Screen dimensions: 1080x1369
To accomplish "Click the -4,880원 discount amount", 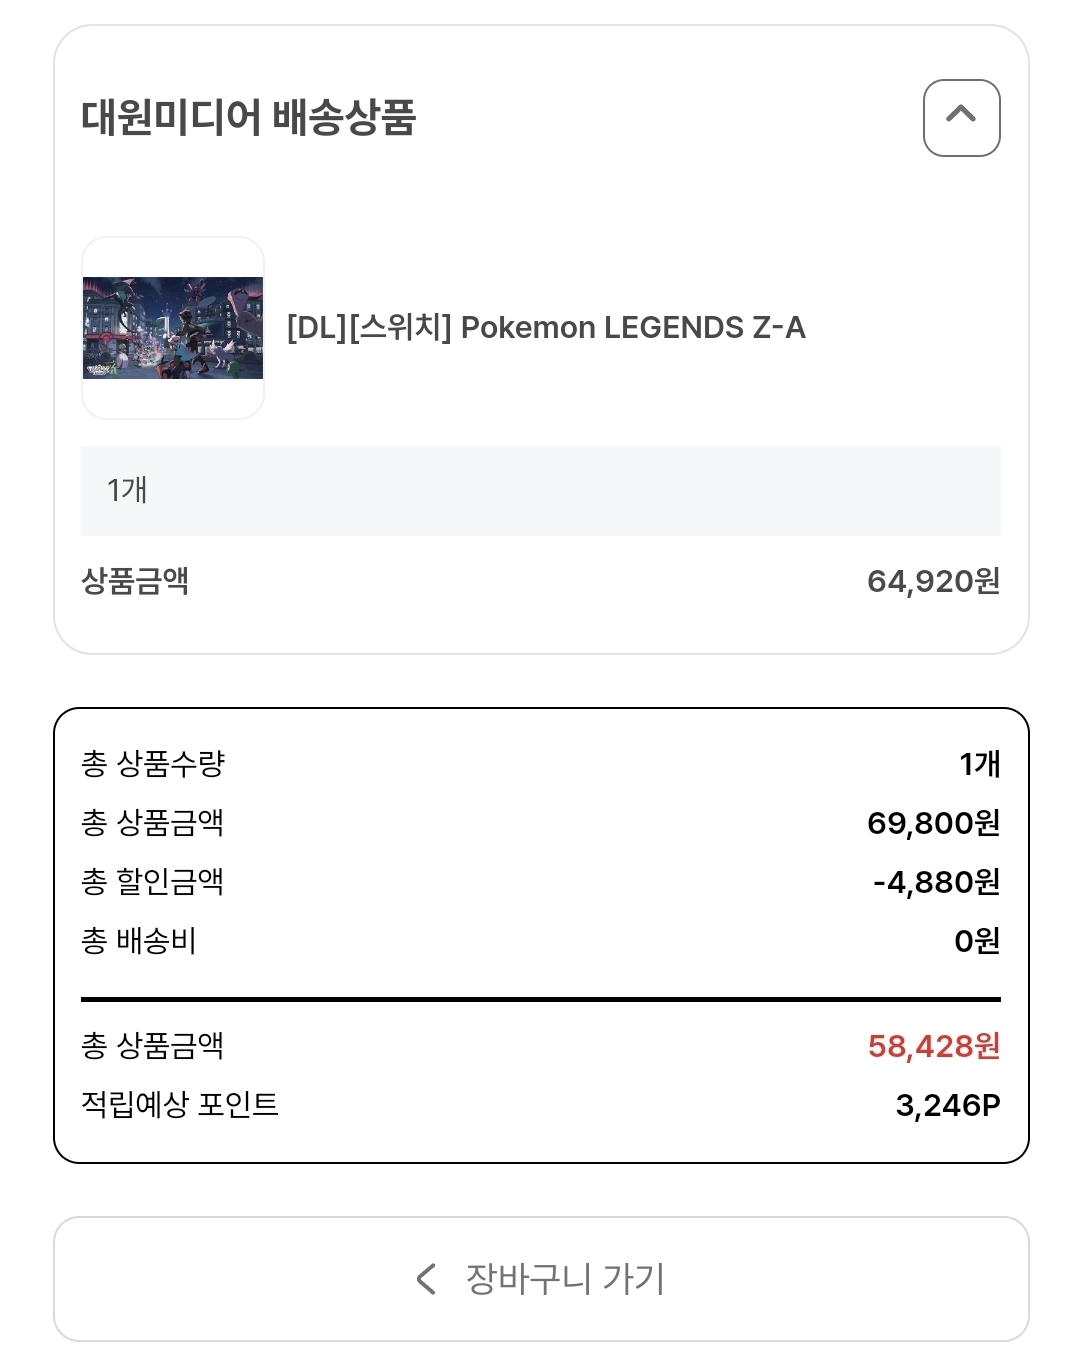I will [936, 882].
